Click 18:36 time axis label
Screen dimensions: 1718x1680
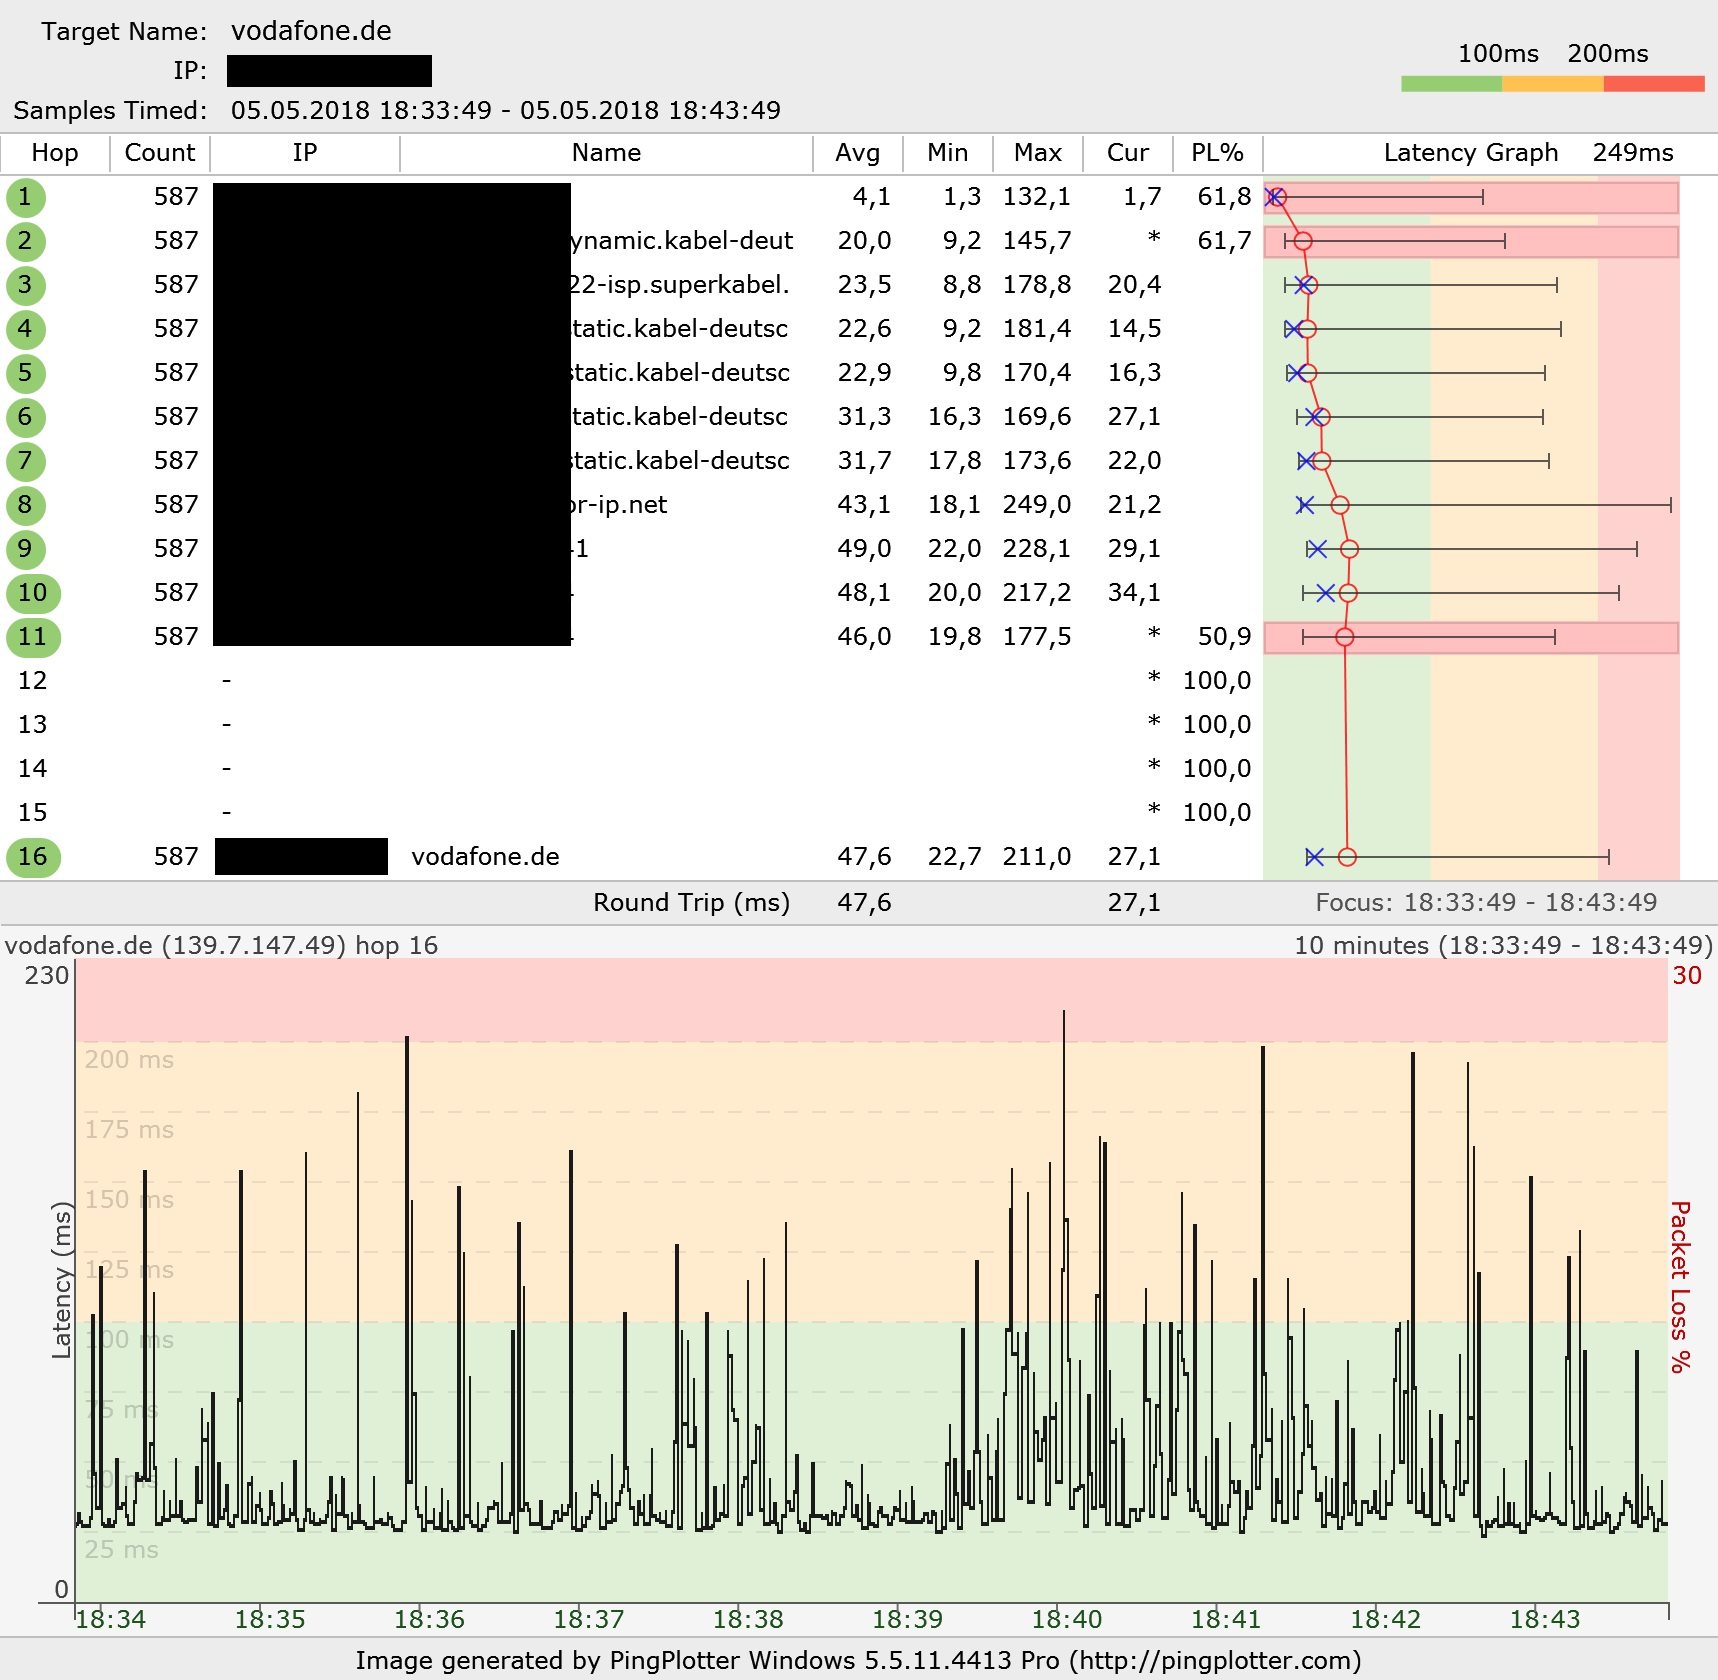429,1620
